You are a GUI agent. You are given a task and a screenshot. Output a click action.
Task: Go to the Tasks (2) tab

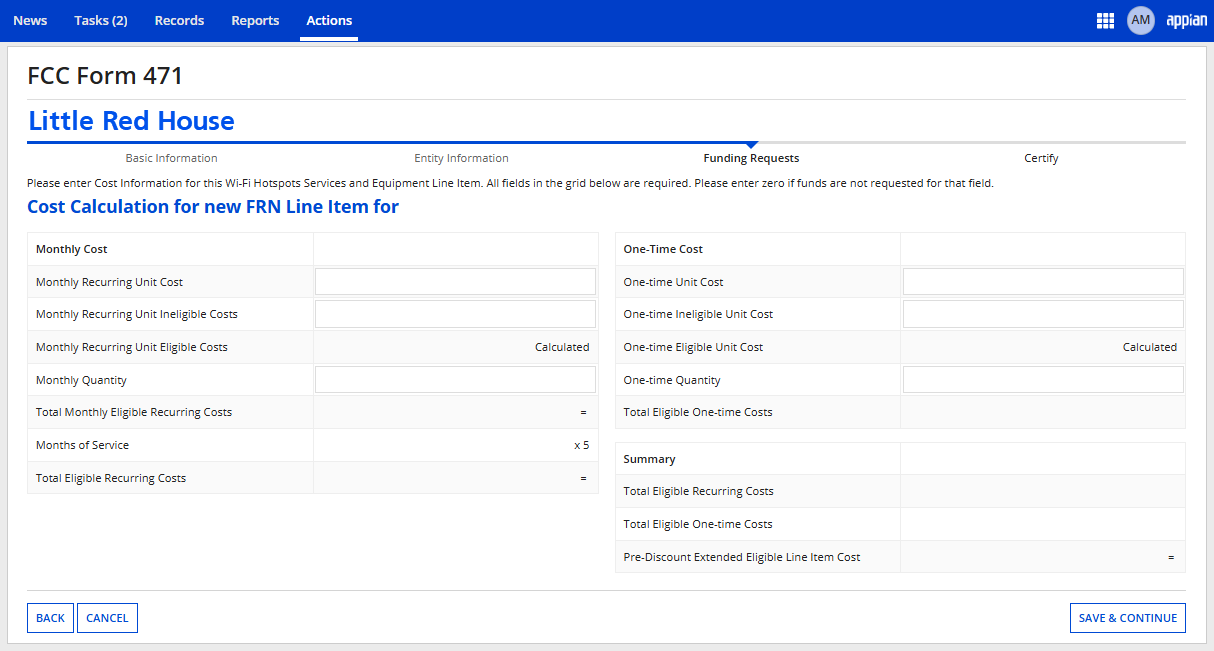click(x=101, y=21)
